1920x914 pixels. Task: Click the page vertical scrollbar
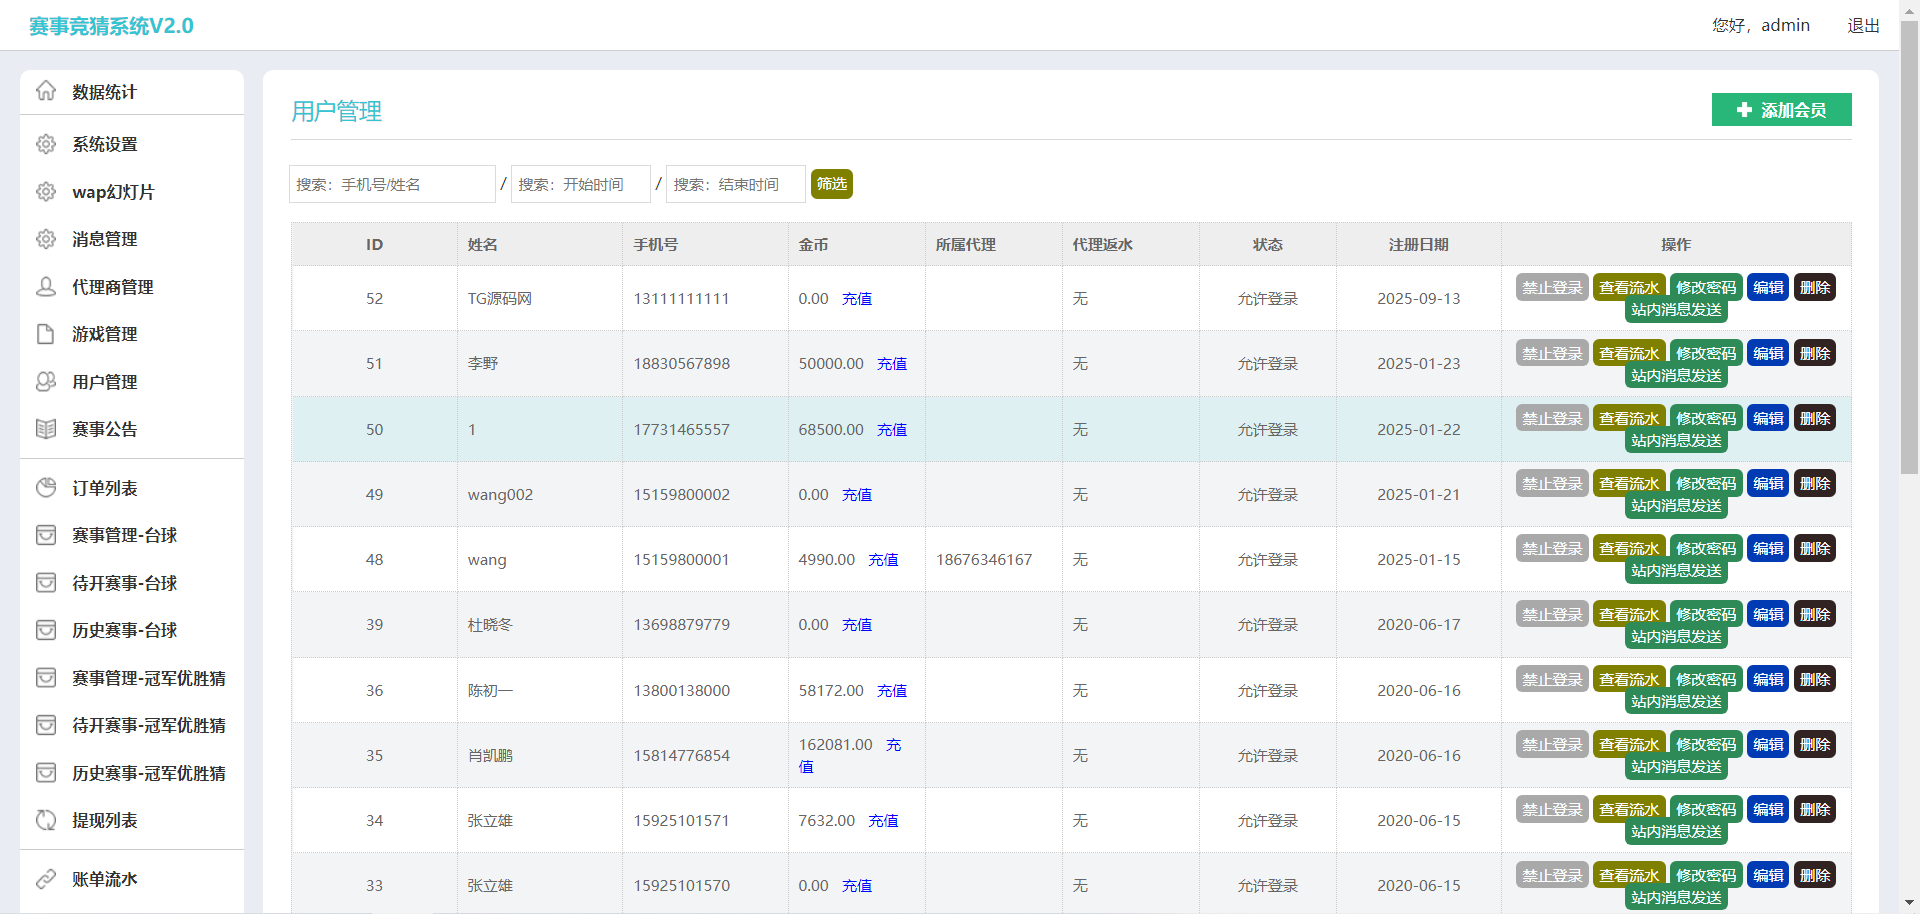coord(1909,250)
